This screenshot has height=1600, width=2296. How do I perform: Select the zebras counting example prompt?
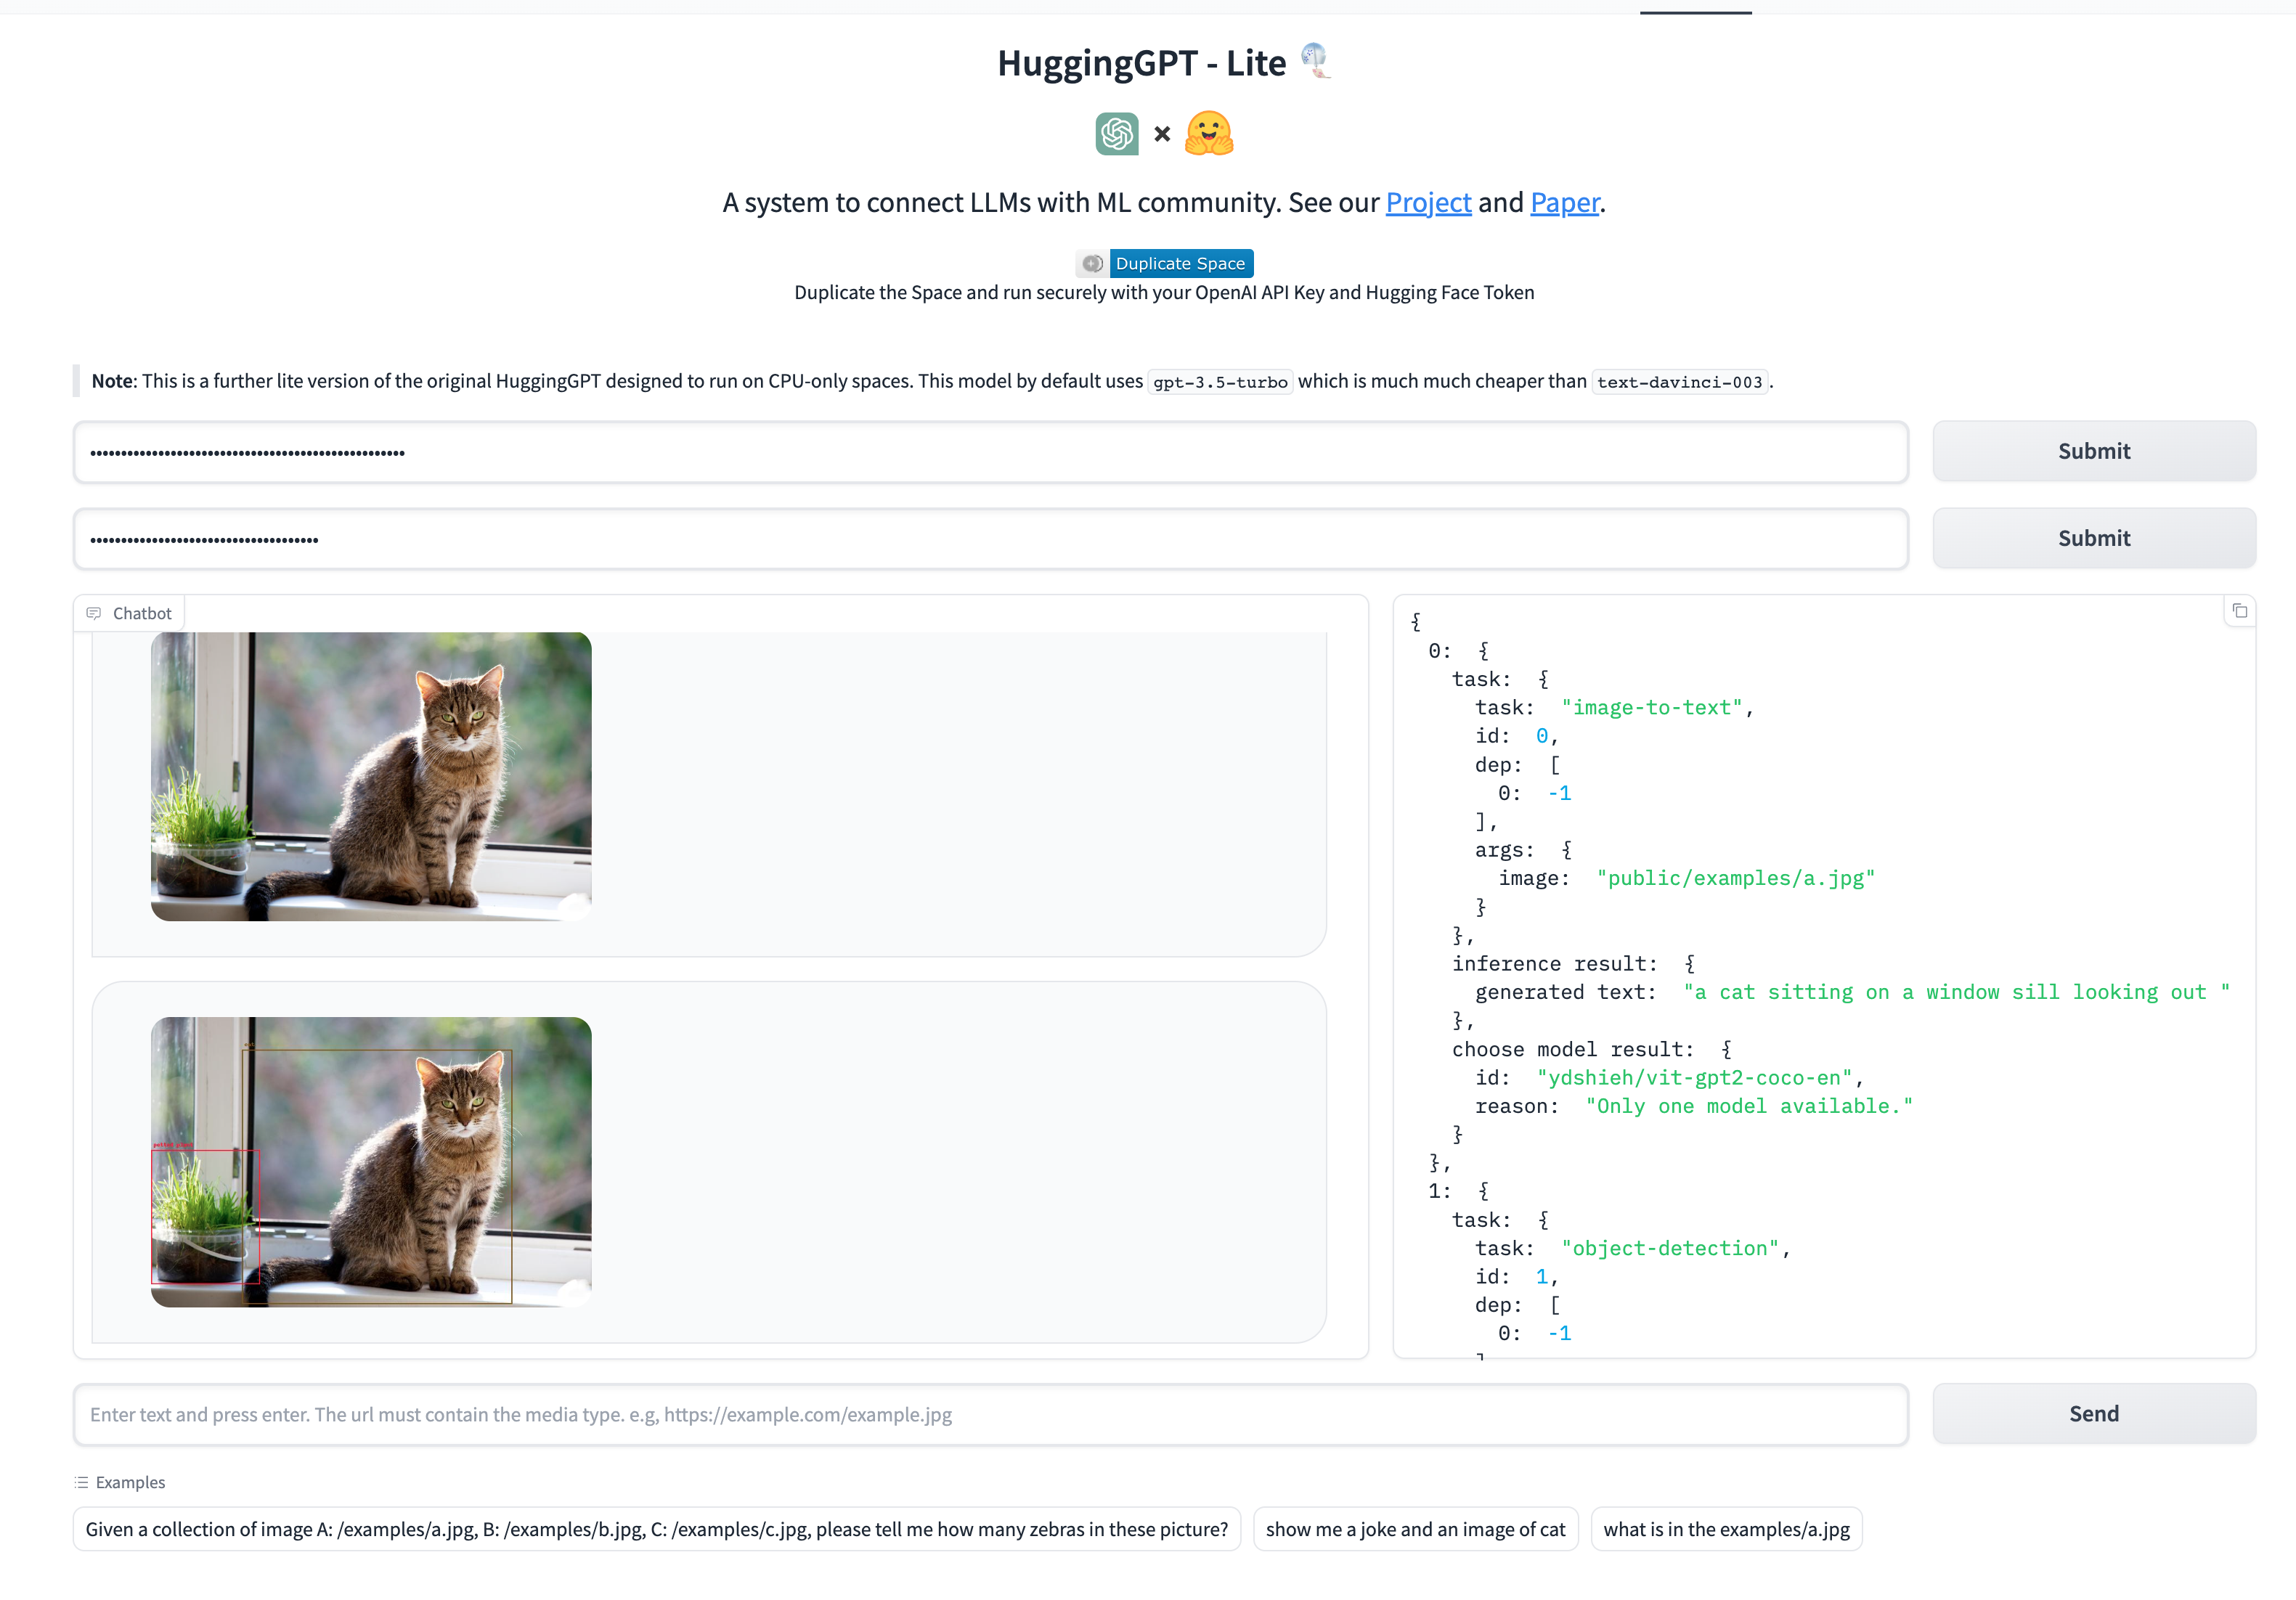click(656, 1529)
